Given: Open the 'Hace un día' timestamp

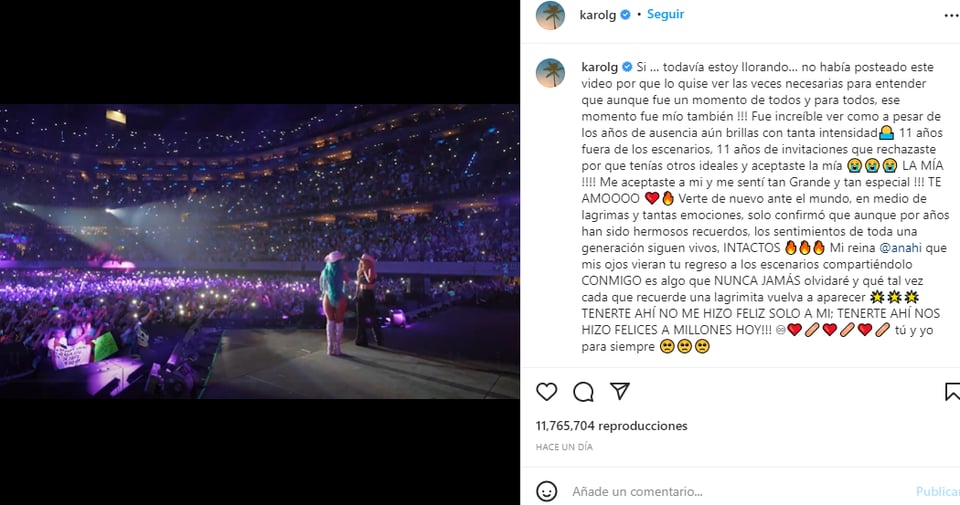Looking at the screenshot, I should coord(564,447).
